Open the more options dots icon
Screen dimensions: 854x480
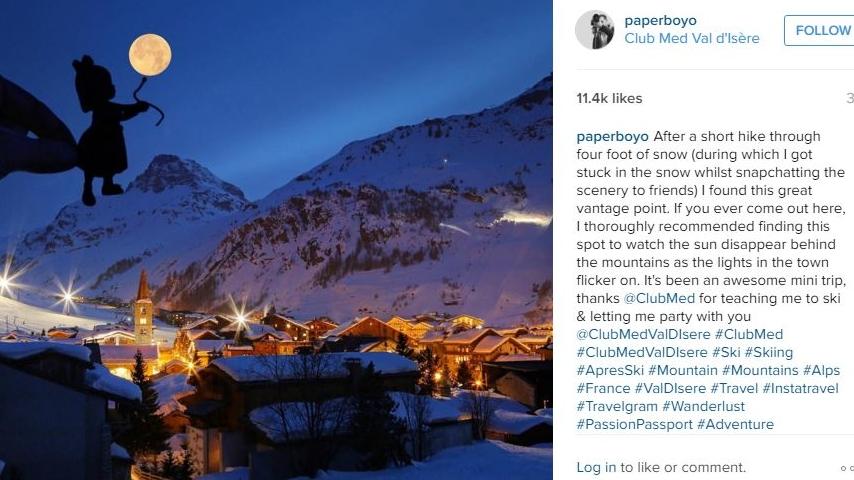[x=847, y=468]
